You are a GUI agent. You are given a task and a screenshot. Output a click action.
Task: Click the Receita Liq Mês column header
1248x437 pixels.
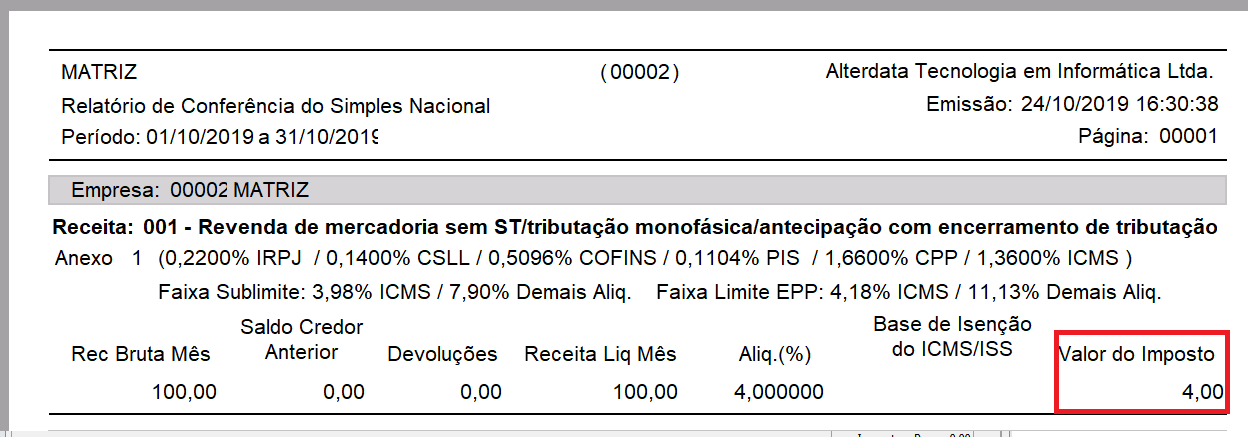point(600,354)
